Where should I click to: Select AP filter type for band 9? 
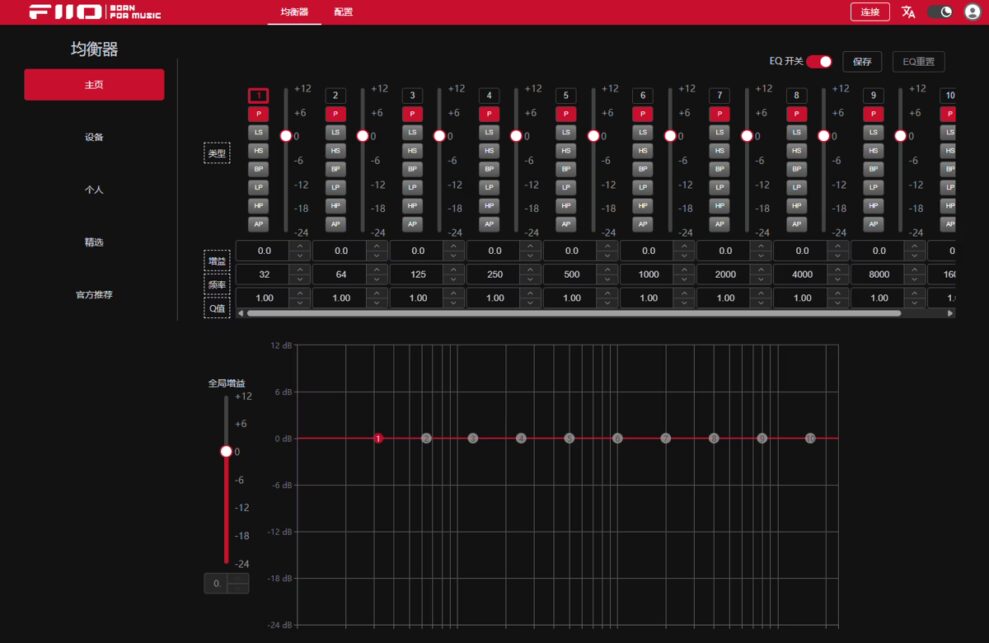873,224
